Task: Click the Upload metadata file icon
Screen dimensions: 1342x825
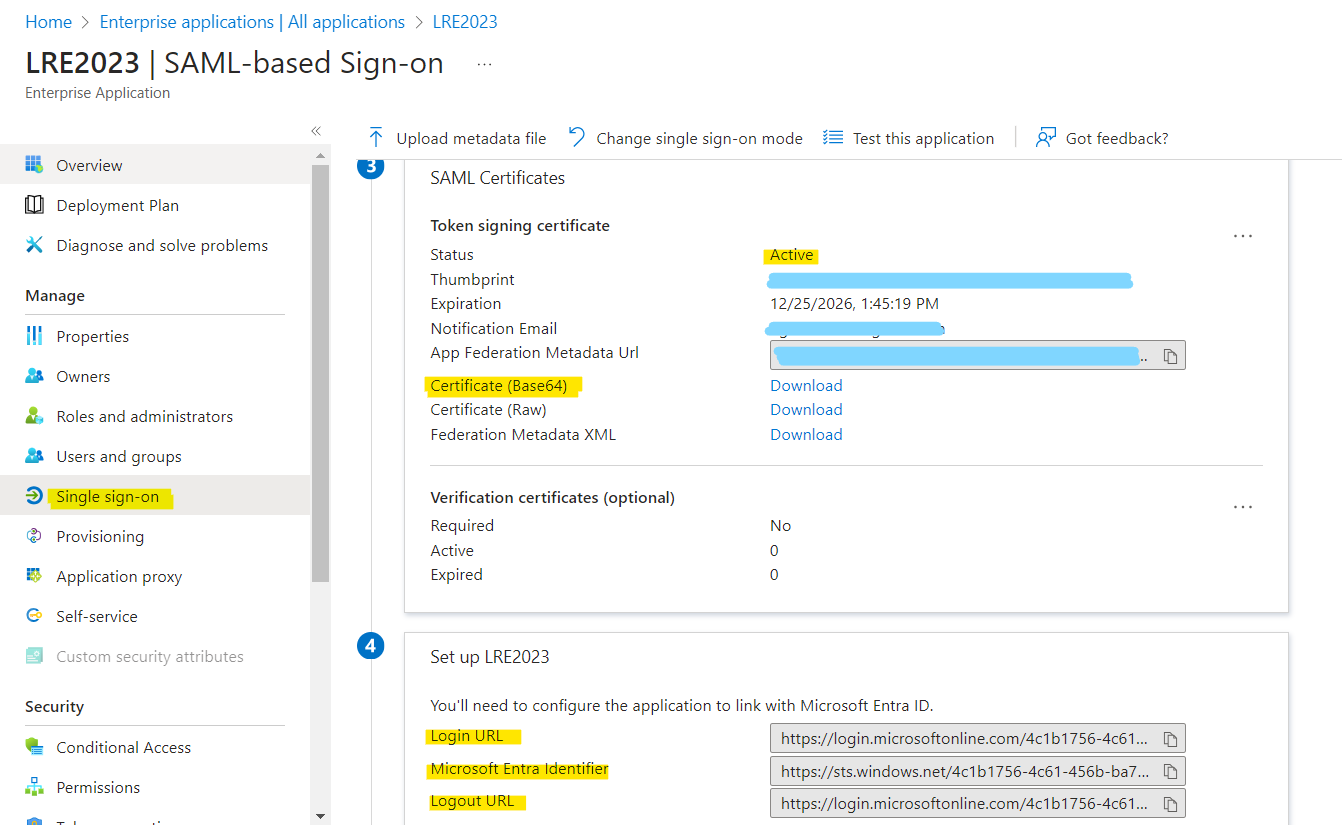Action: click(376, 138)
